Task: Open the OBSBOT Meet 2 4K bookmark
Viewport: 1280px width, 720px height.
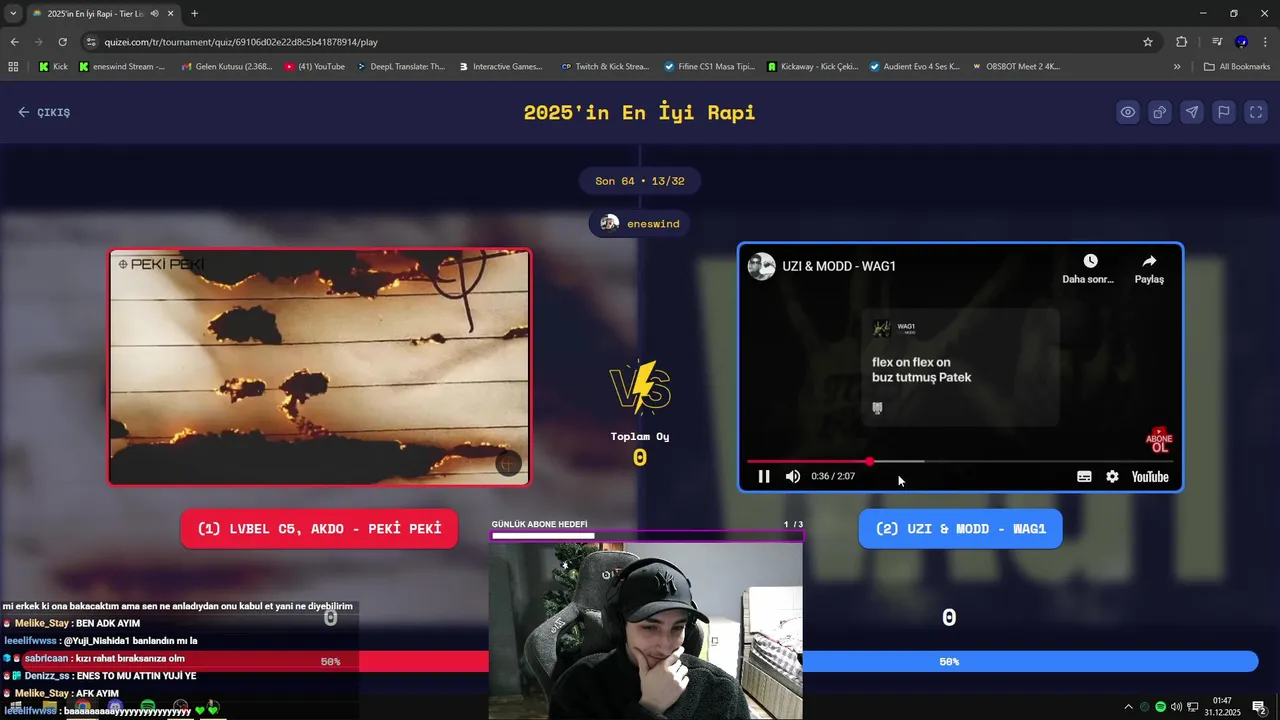Action: (x=1016, y=67)
